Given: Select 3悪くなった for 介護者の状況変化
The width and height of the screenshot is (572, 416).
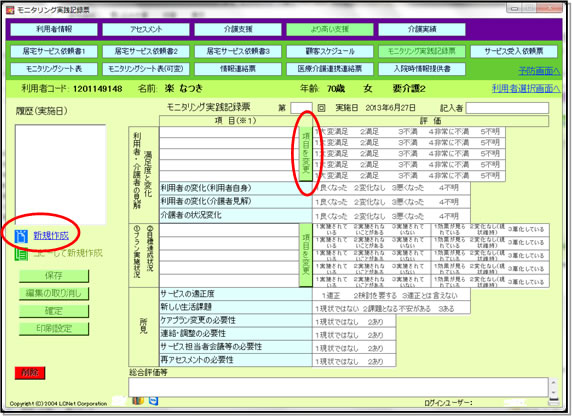Looking at the screenshot, I should (407, 216).
